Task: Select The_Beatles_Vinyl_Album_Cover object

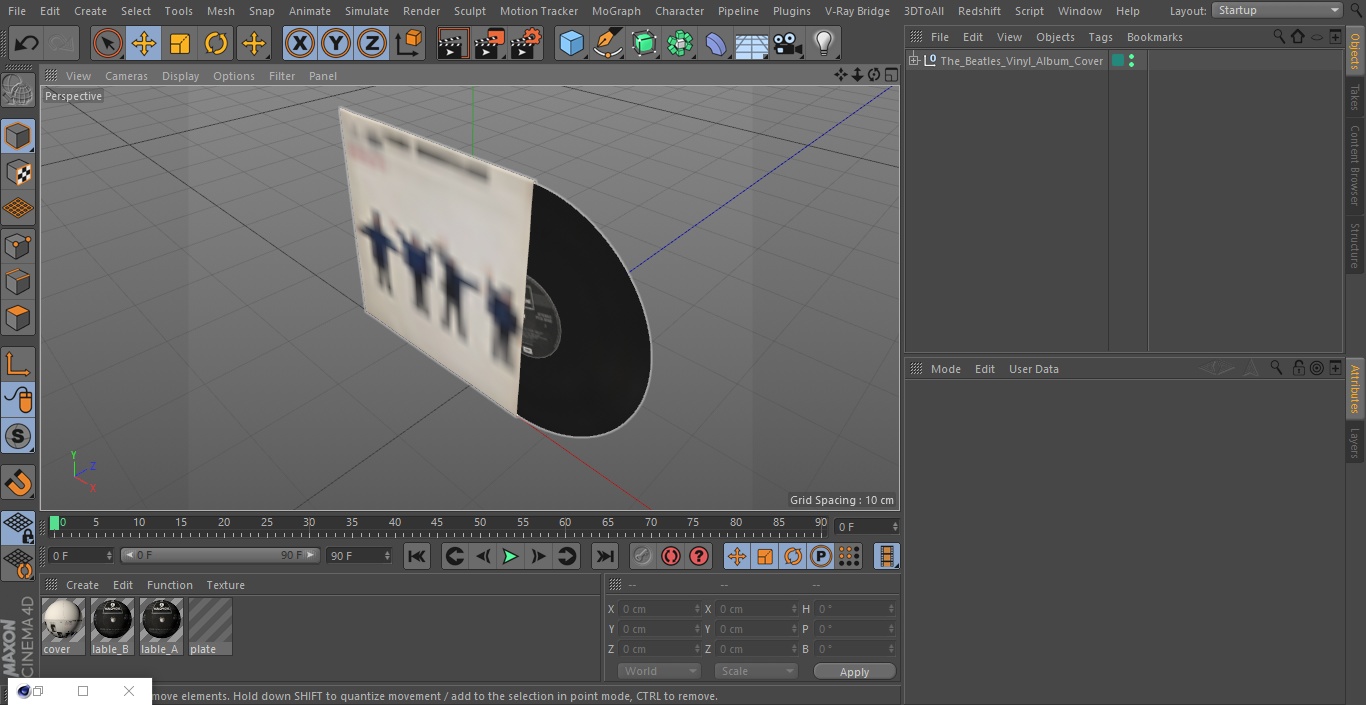Action: tap(1021, 61)
